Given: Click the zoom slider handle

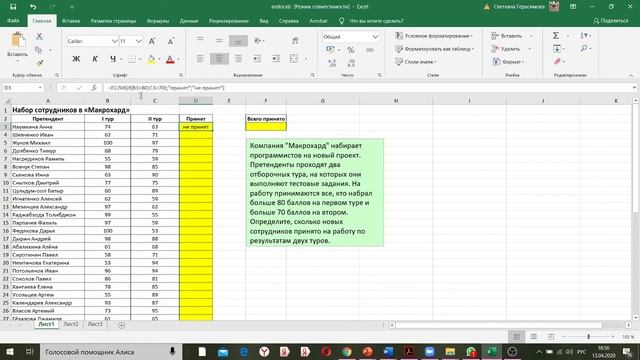Looking at the screenshot, I should 588,337.
